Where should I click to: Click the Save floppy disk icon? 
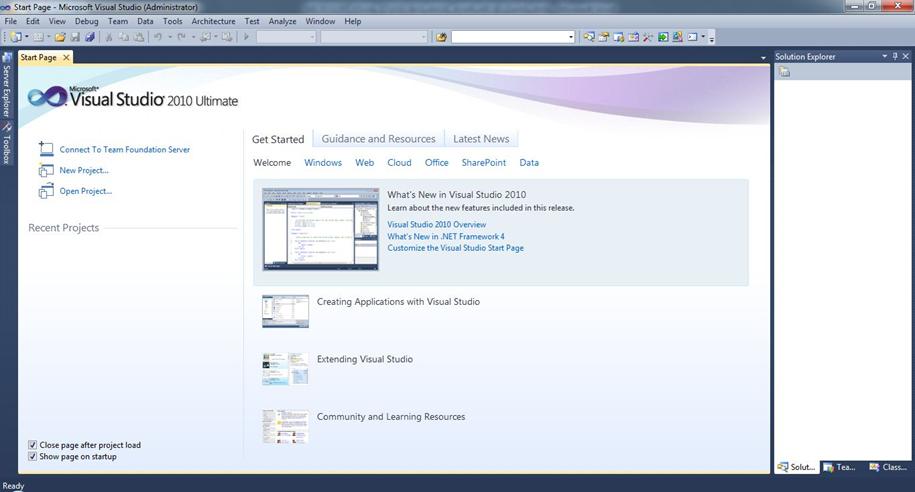point(75,37)
